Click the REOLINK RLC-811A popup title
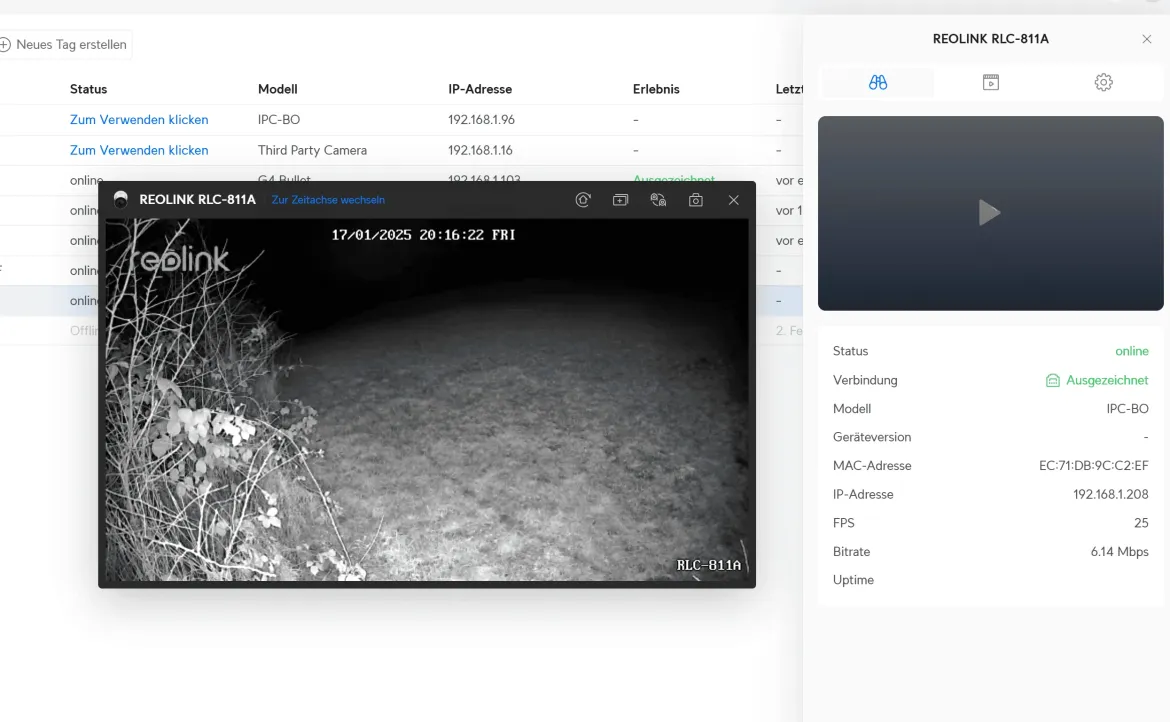The image size is (1170, 722). point(197,199)
